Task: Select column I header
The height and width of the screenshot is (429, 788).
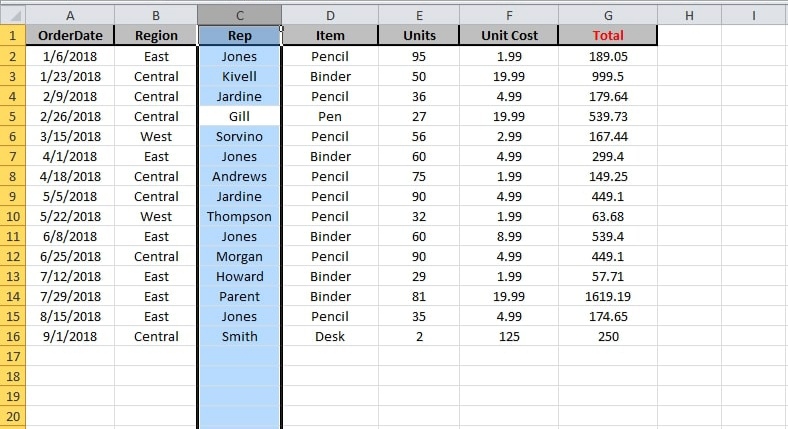Action: click(x=754, y=15)
